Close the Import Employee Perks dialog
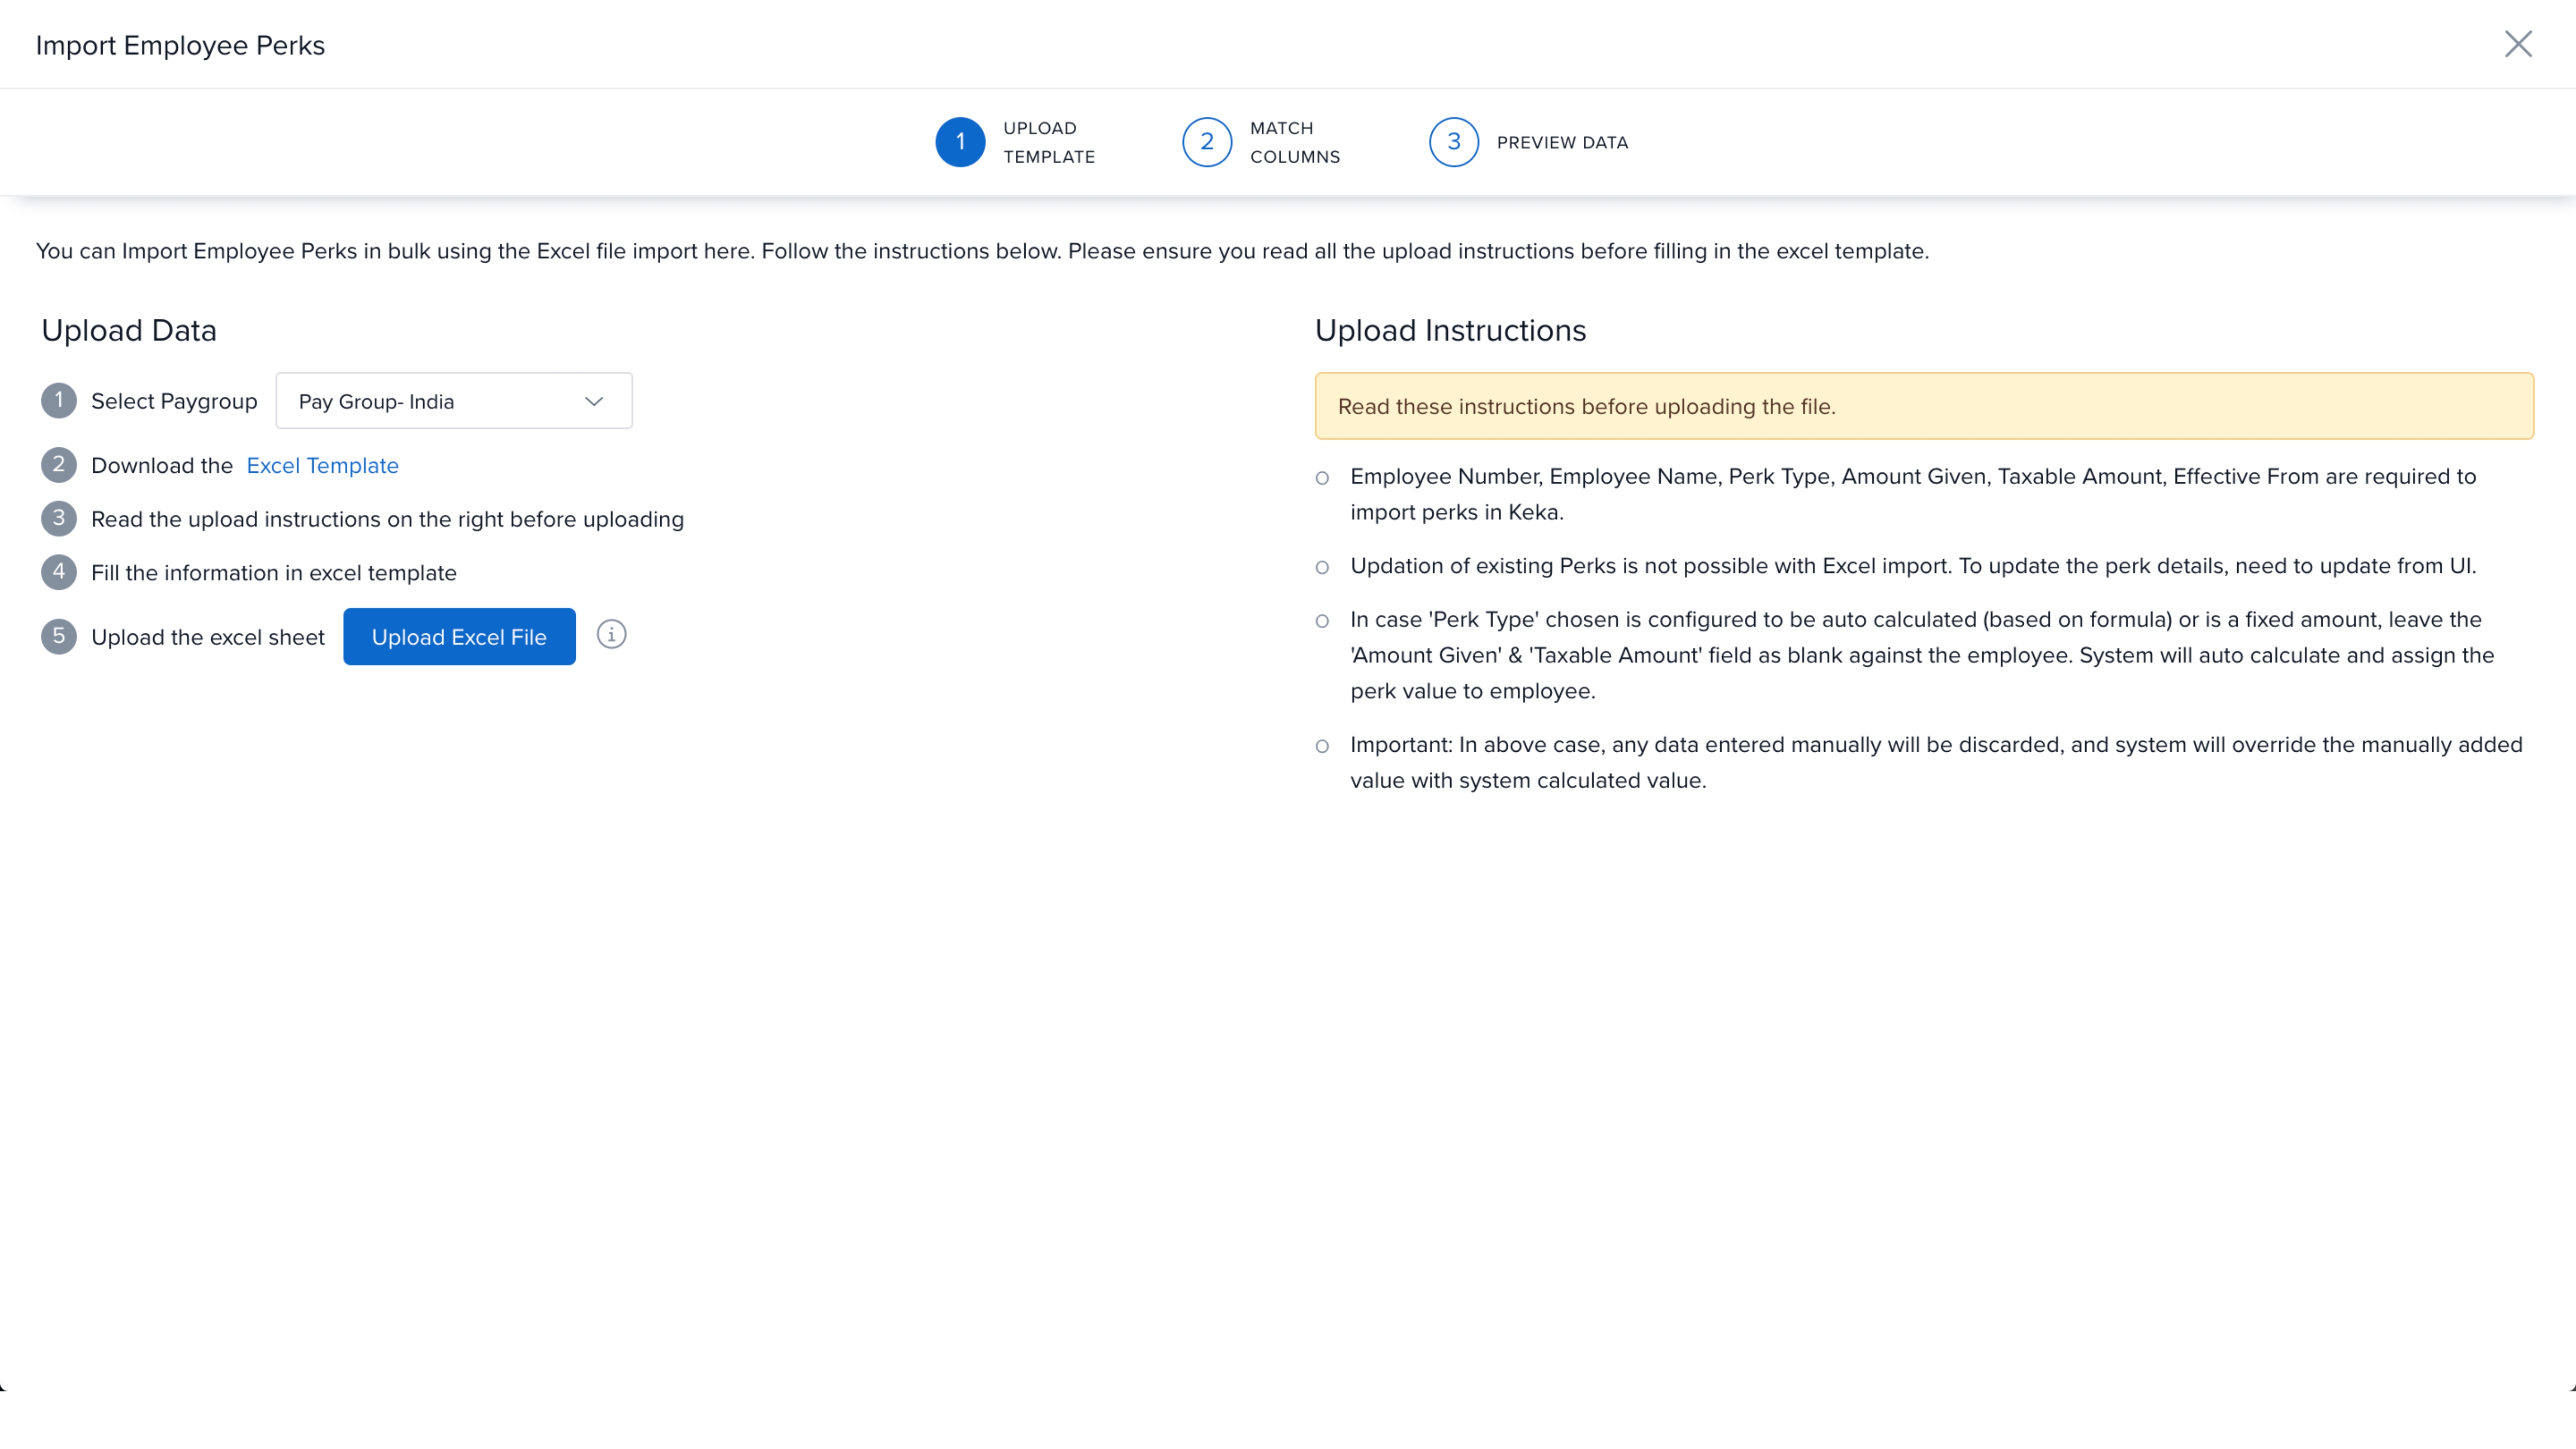 tap(2517, 44)
